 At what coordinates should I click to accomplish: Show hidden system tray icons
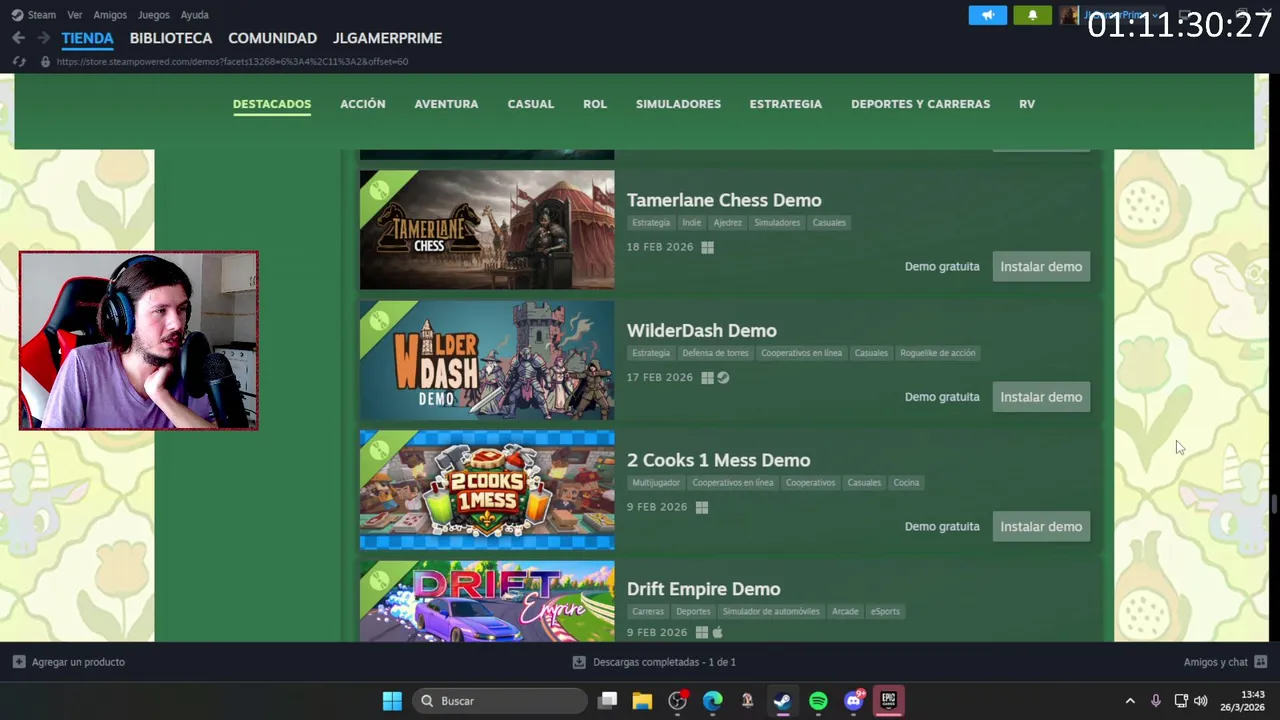[1130, 701]
